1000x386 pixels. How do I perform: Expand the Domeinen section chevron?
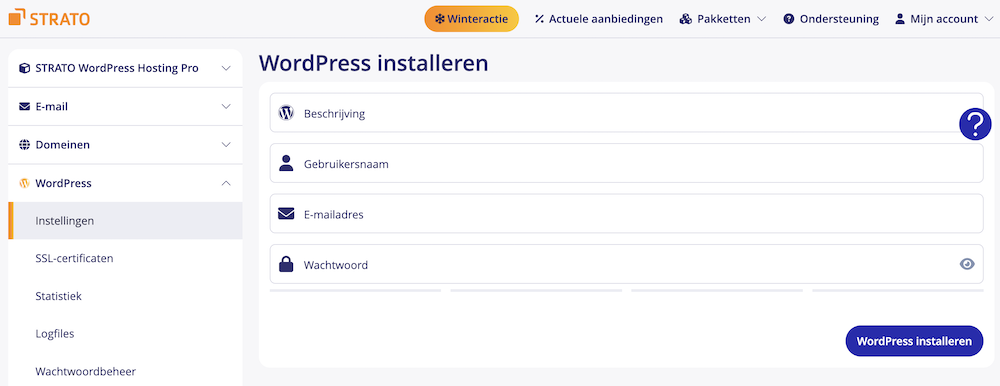pyautogui.click(x=226, y=145)
